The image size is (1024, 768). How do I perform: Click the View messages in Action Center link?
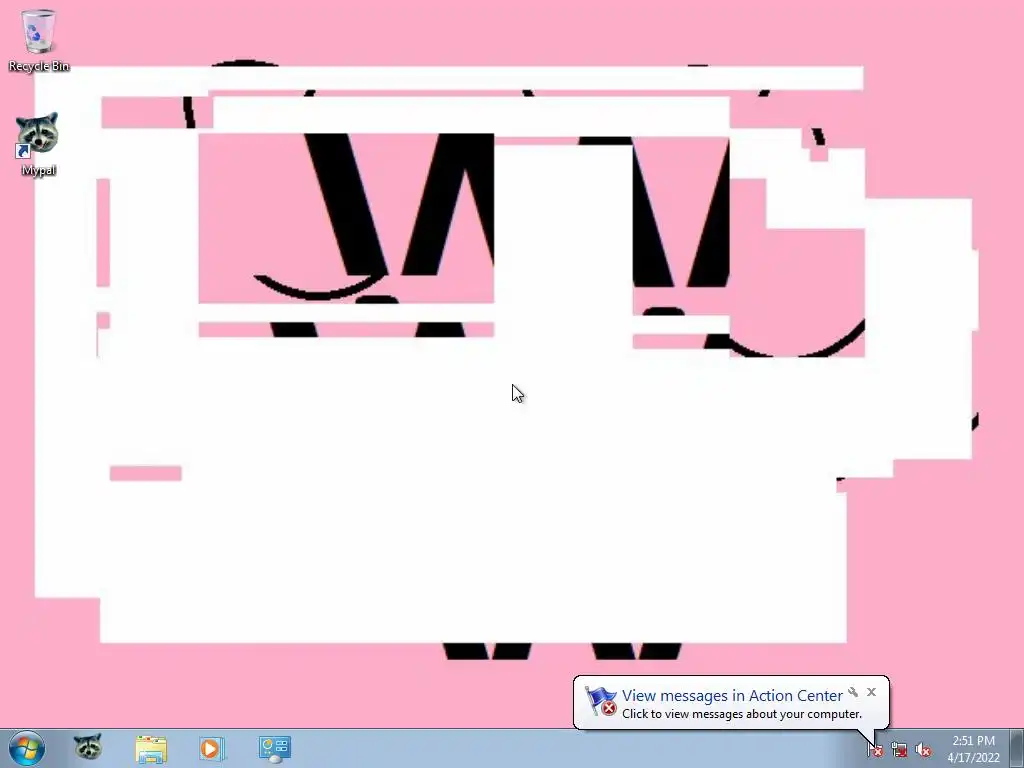point(732,696)
